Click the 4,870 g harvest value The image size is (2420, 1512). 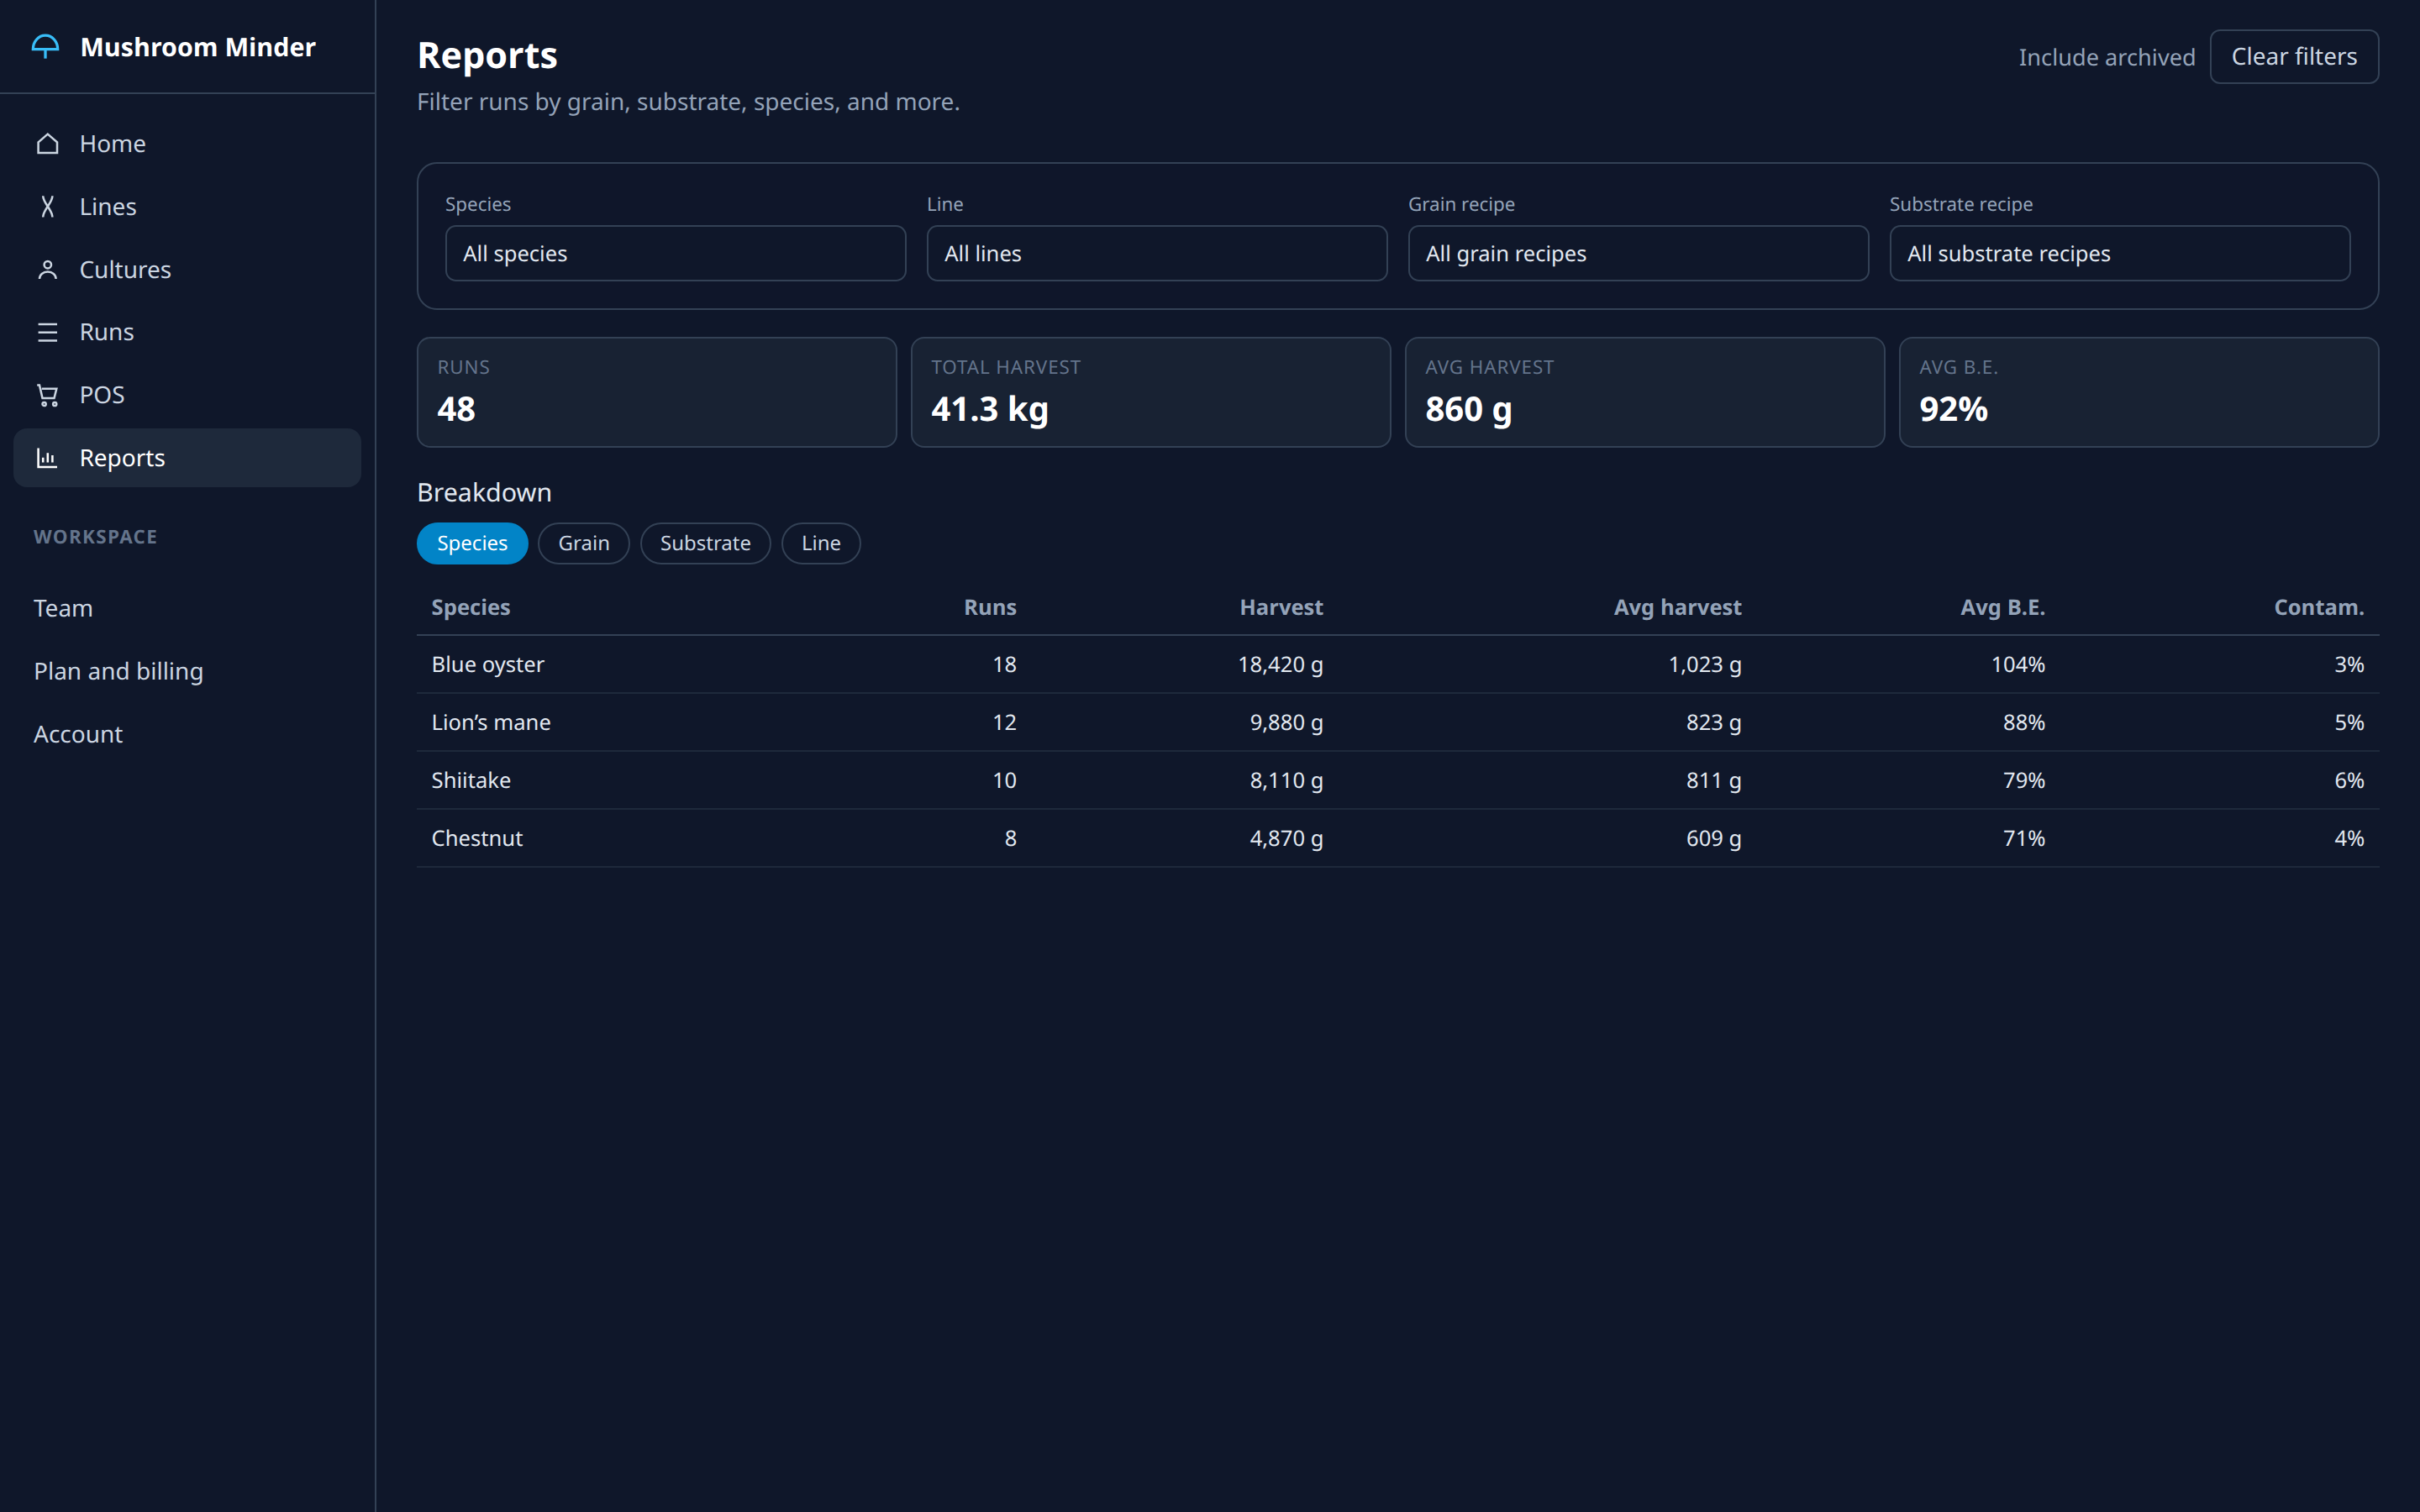point(1286,838)
